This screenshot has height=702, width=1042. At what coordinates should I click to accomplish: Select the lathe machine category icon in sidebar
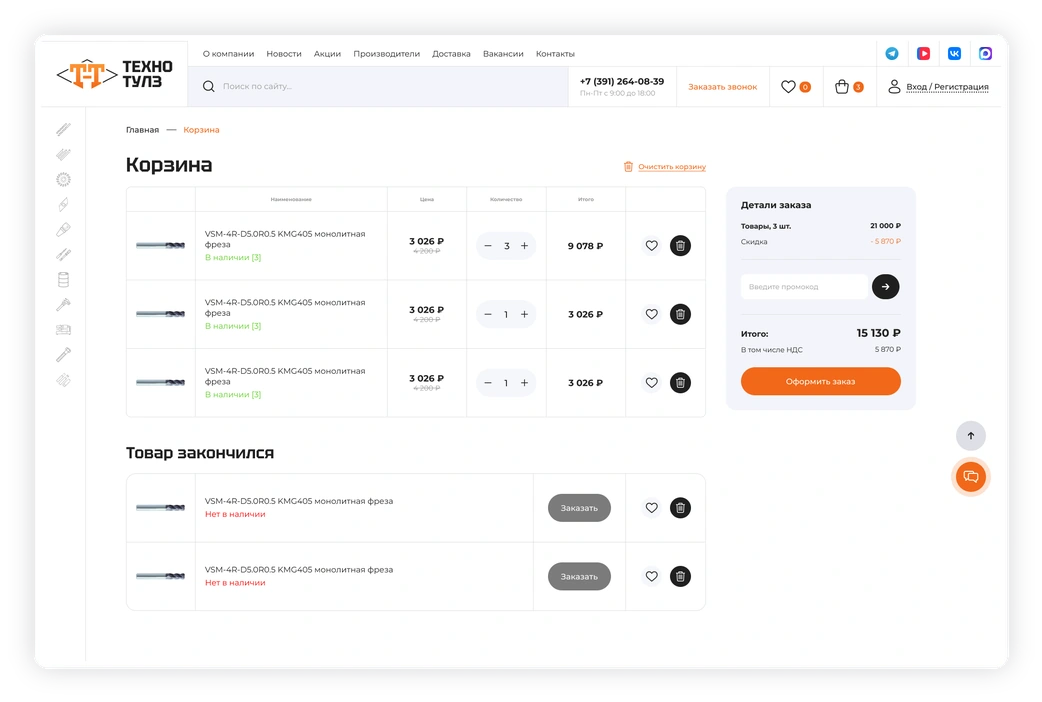[x=63, y=330]
